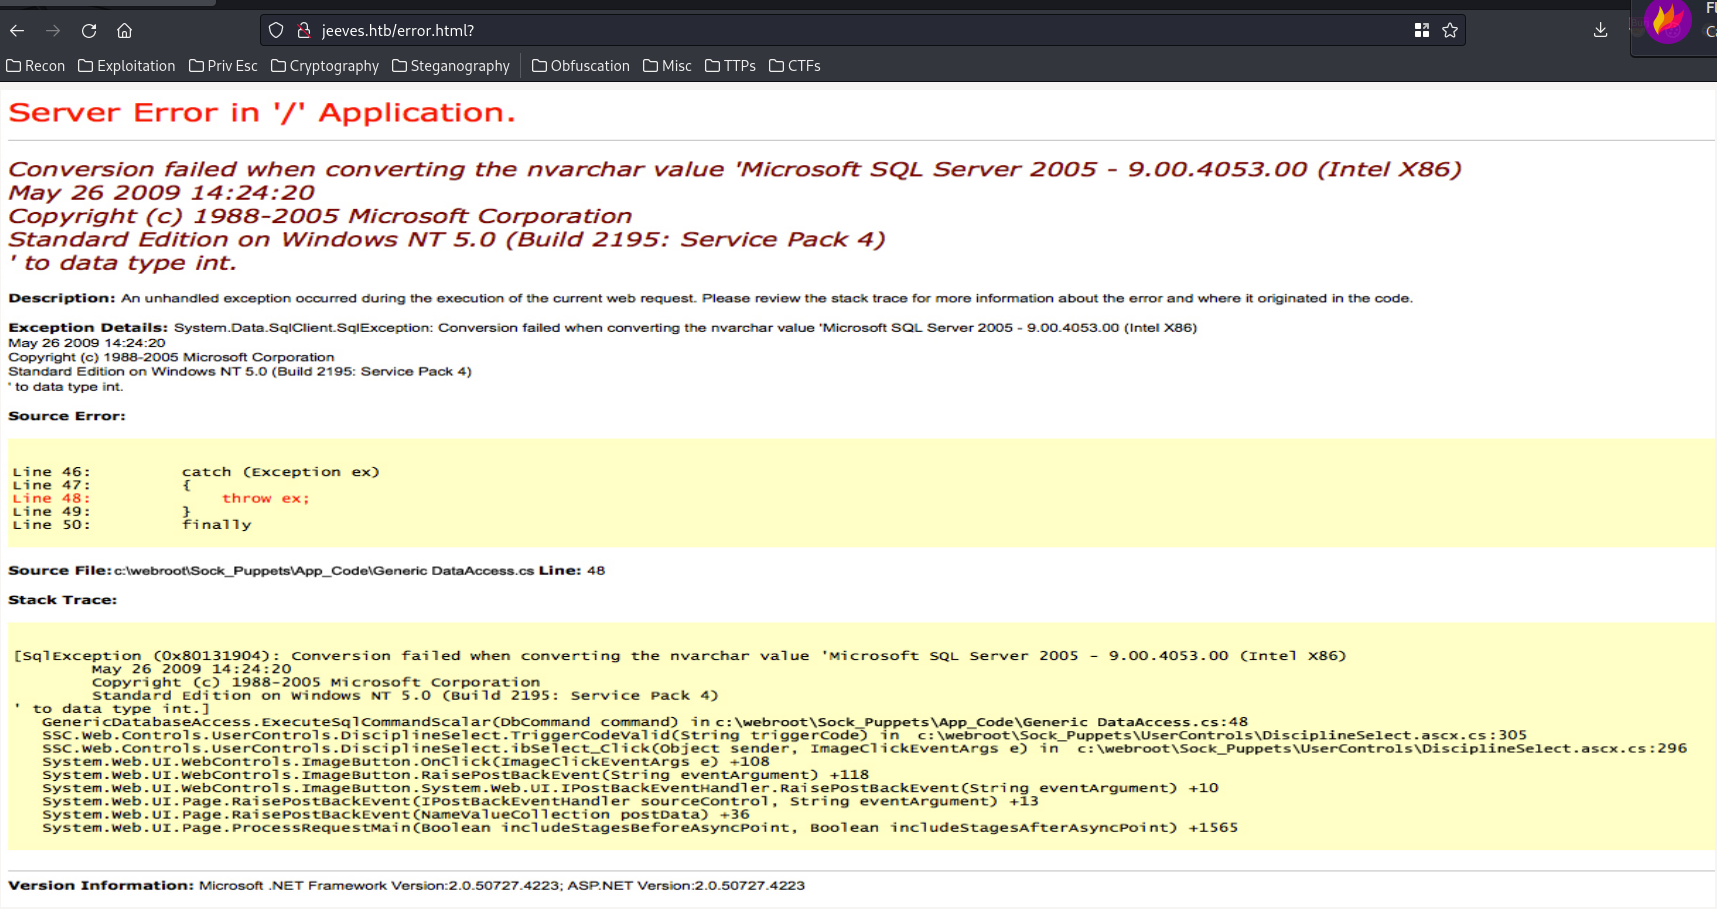
Task: Click the forward navigation arrow
Action: [53, 31]
